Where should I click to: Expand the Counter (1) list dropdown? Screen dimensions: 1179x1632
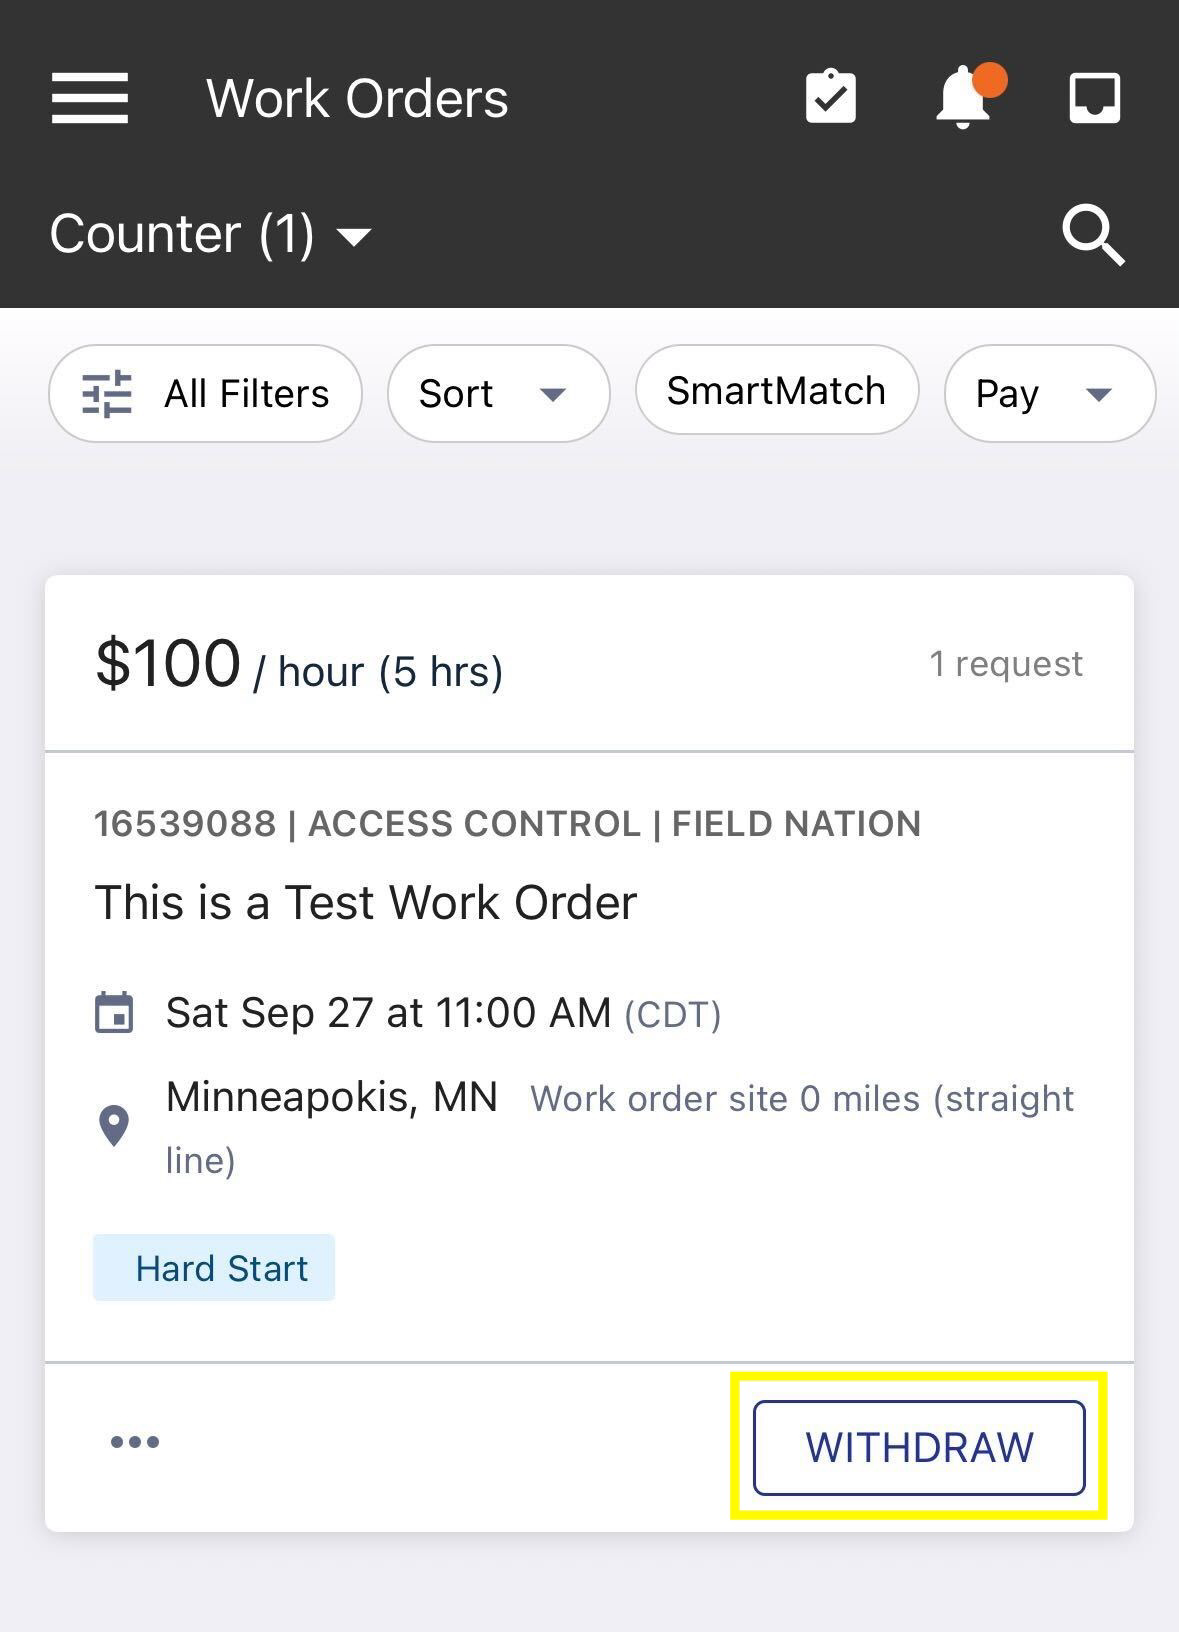[210, 235]
